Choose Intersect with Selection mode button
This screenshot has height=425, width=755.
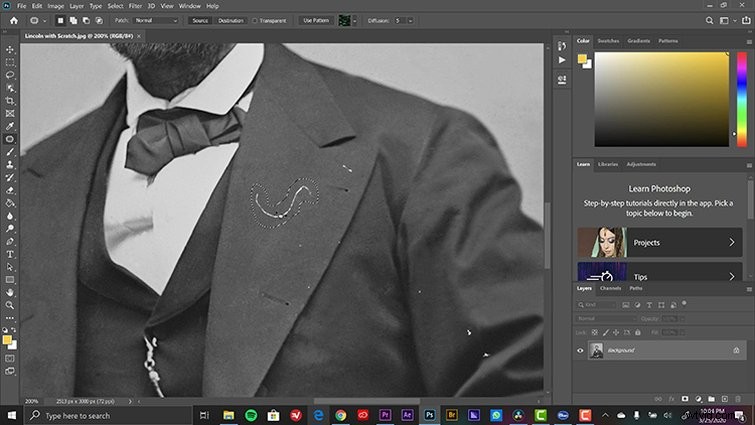99,21
